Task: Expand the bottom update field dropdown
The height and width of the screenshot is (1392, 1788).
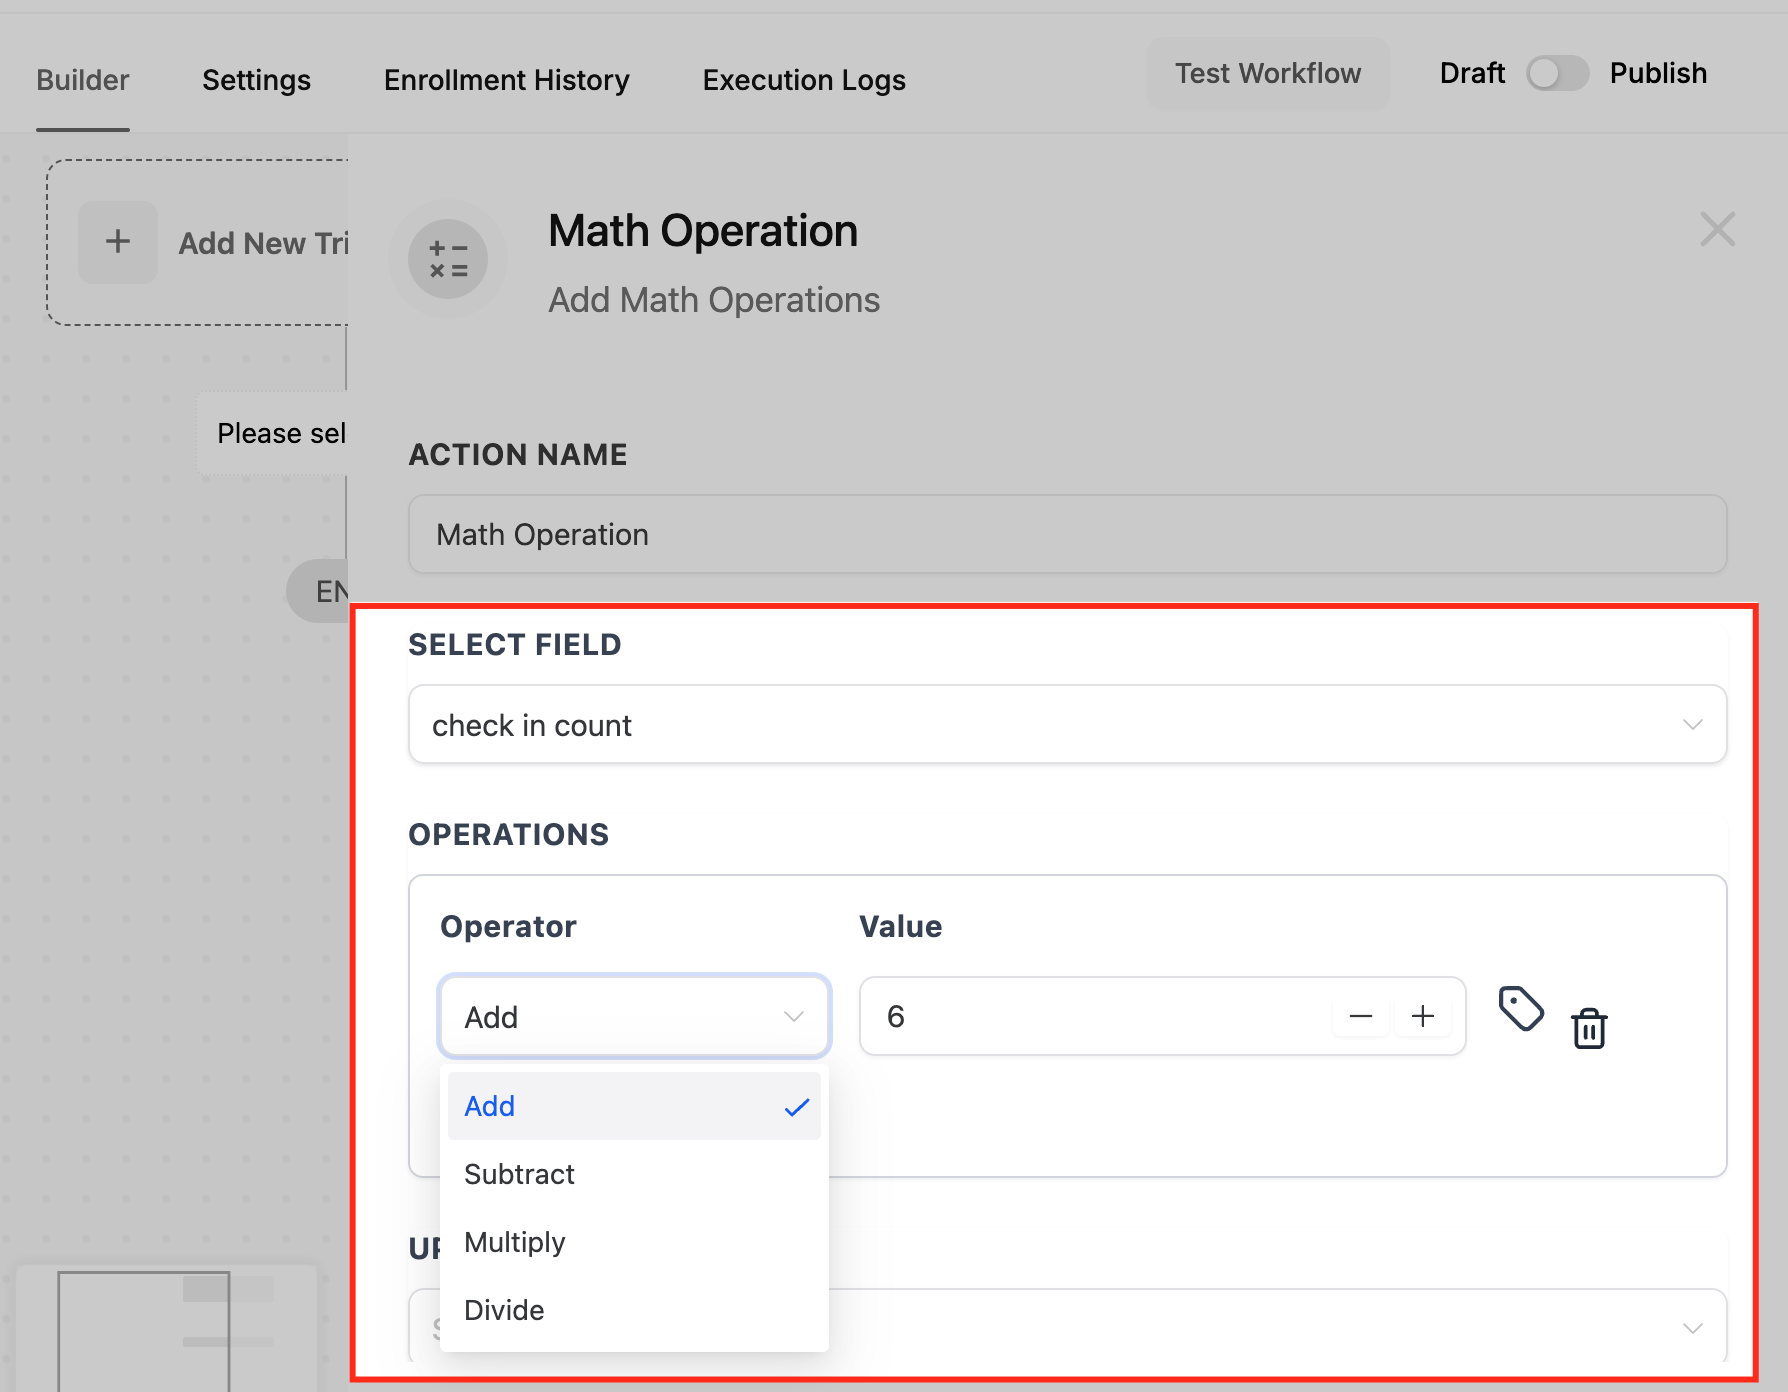Action: click(1067, 1326)
